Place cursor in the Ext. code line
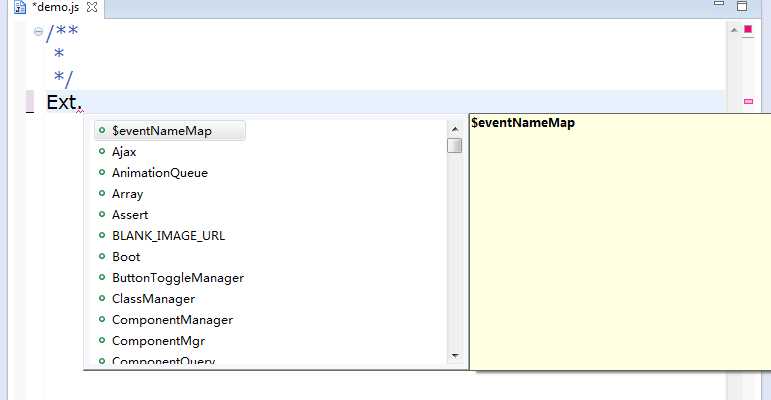 [x=300, y=101]
